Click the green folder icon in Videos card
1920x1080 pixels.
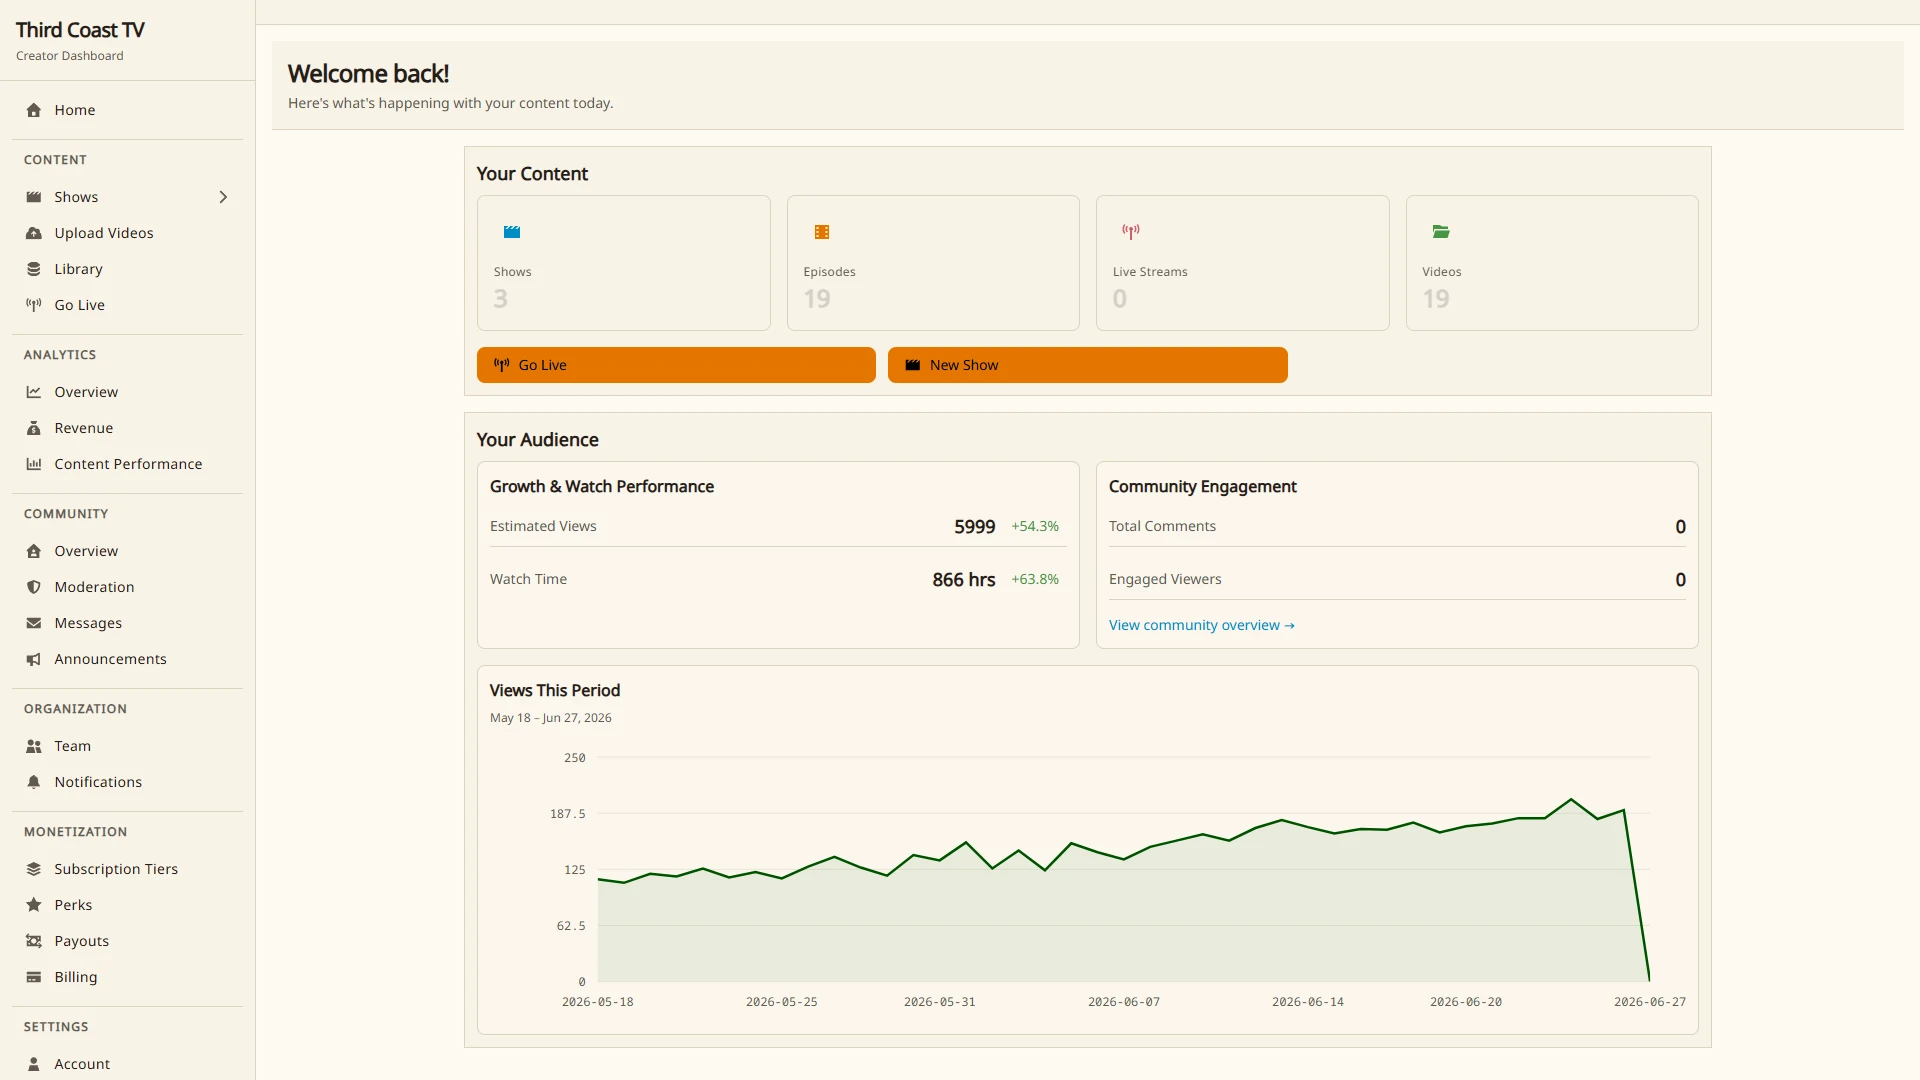[1441, 232]
